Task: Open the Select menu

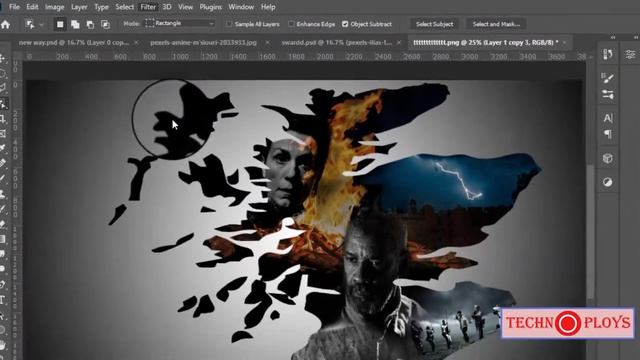Action: [124, 7]
